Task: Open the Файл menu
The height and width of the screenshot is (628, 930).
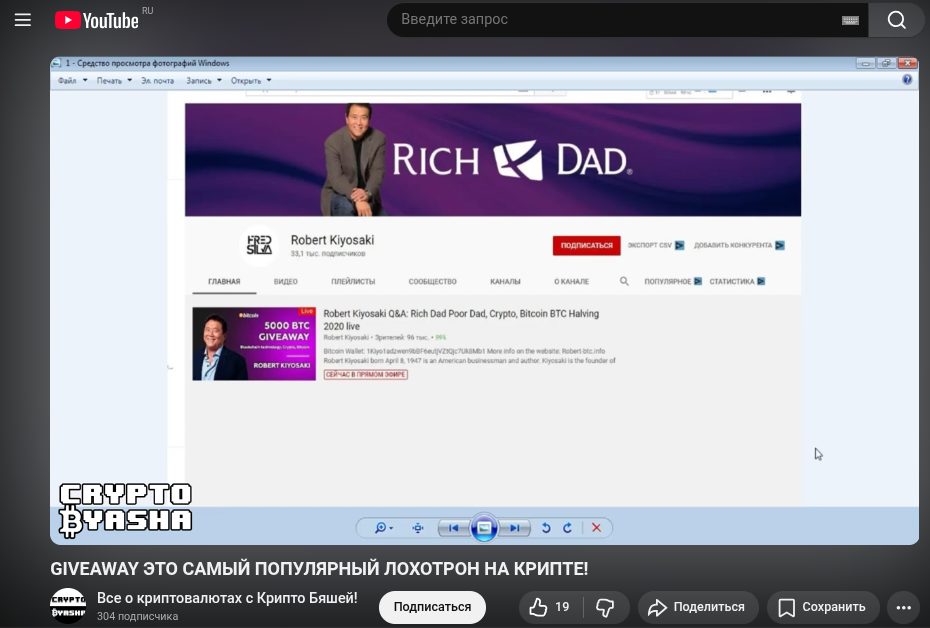Action: pyautogui.click(x=68, y=80)
